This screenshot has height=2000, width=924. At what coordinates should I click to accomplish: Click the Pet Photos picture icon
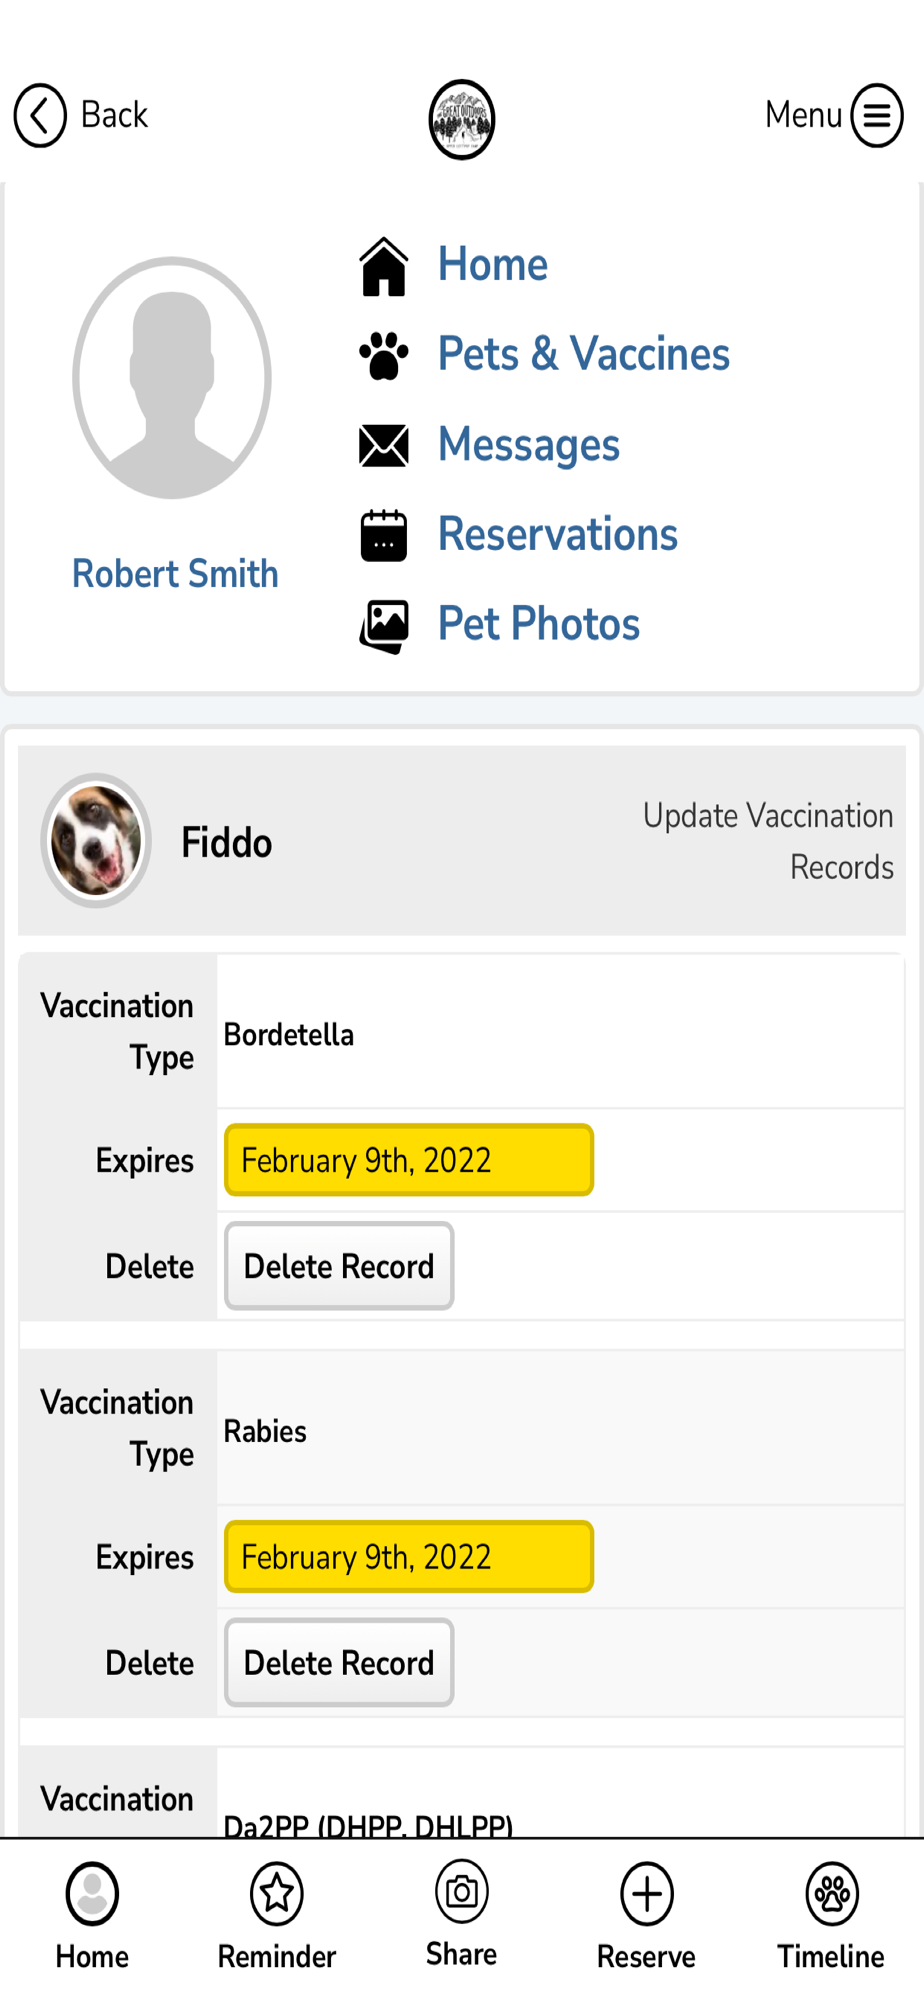(x=384, y=626)
